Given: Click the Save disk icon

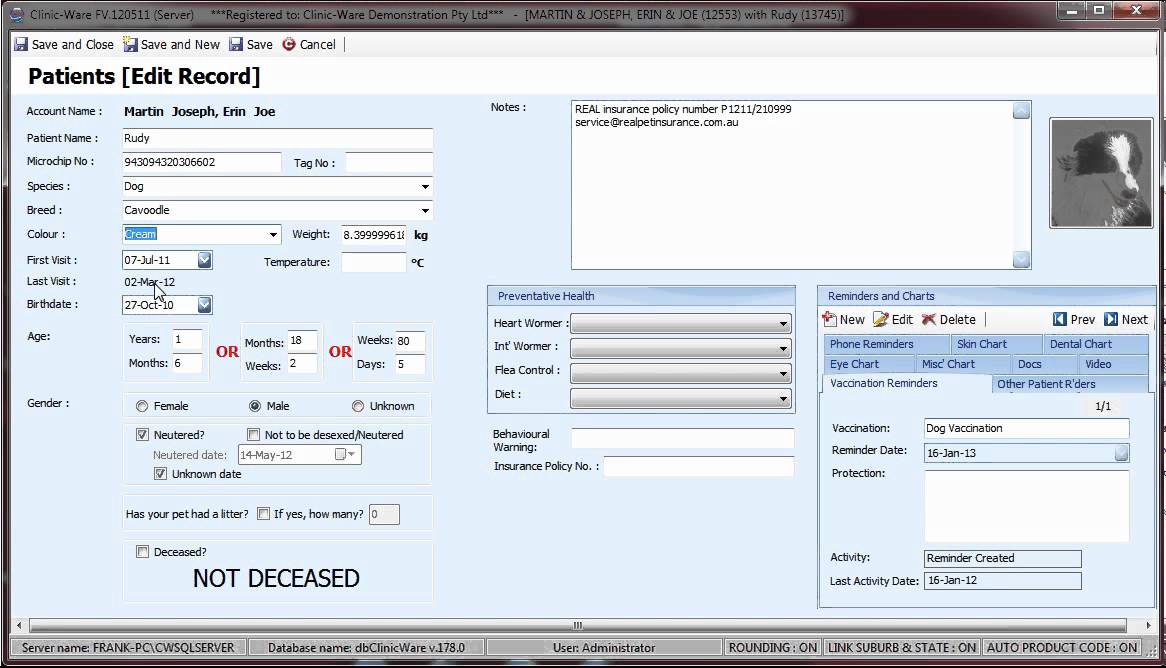Looking at the screenshot, I should 236,45.
